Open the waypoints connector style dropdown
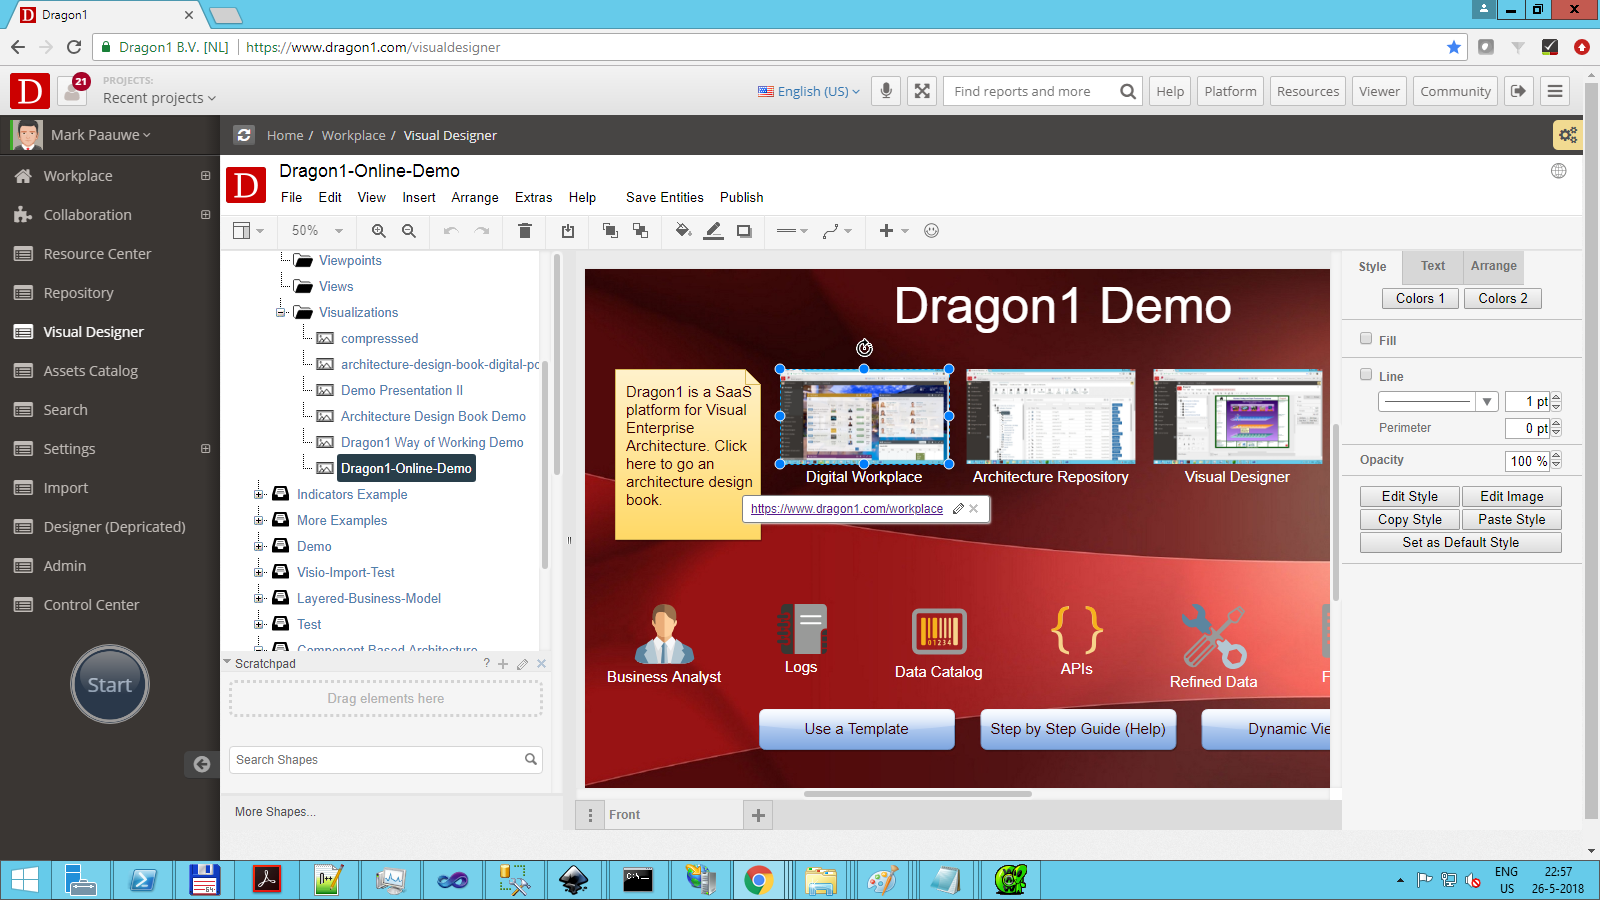 click(x=837, y=231)
